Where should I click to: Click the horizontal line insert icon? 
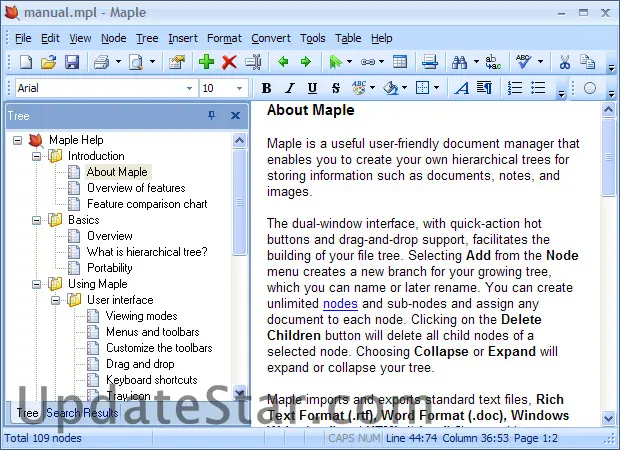[430, 62]
